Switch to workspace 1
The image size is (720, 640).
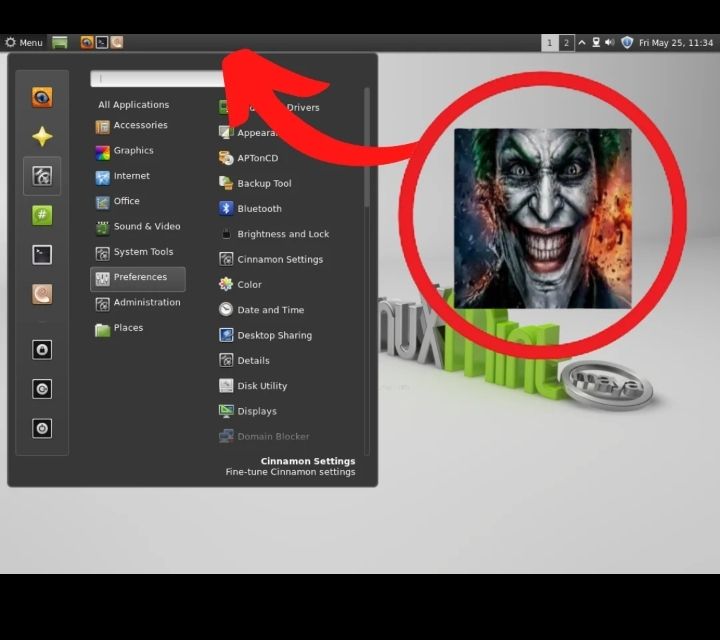coord(550,43)
